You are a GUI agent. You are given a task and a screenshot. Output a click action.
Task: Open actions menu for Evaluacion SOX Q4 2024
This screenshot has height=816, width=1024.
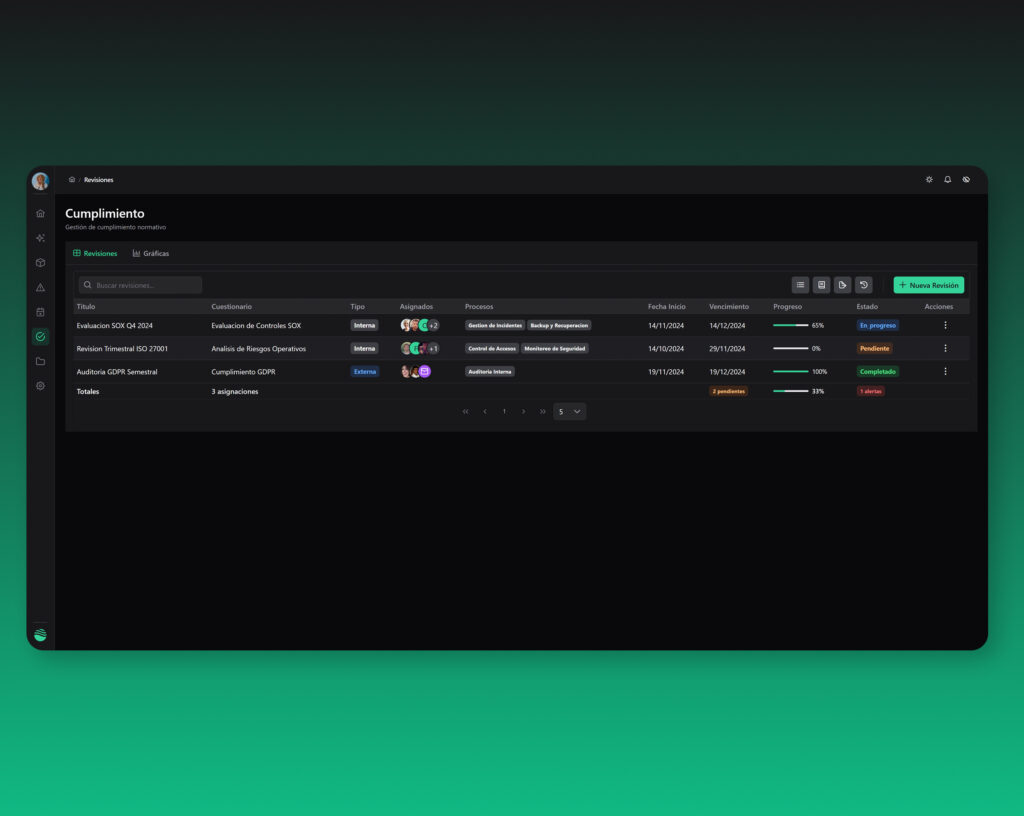[x=945, y=325]
